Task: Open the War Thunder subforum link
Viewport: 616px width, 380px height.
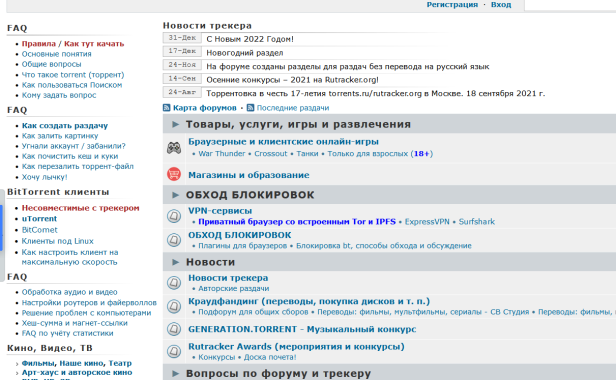Action: coord(222,154)
